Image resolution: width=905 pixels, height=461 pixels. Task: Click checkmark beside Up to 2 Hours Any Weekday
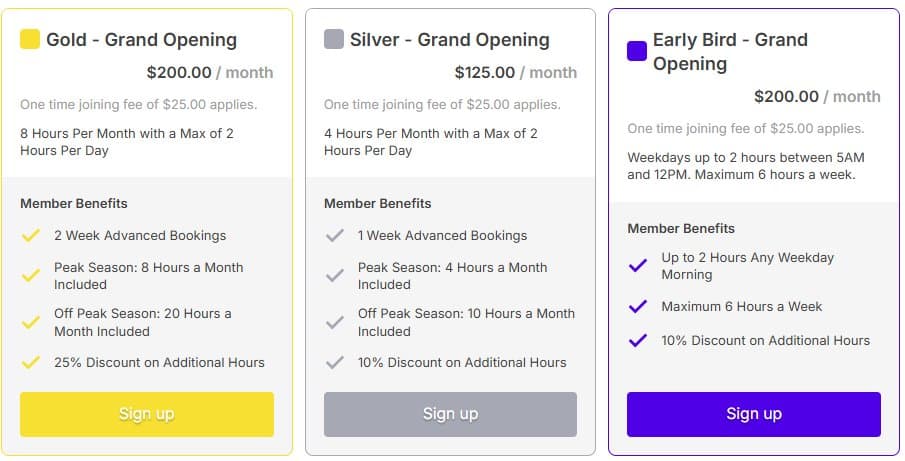637,266
